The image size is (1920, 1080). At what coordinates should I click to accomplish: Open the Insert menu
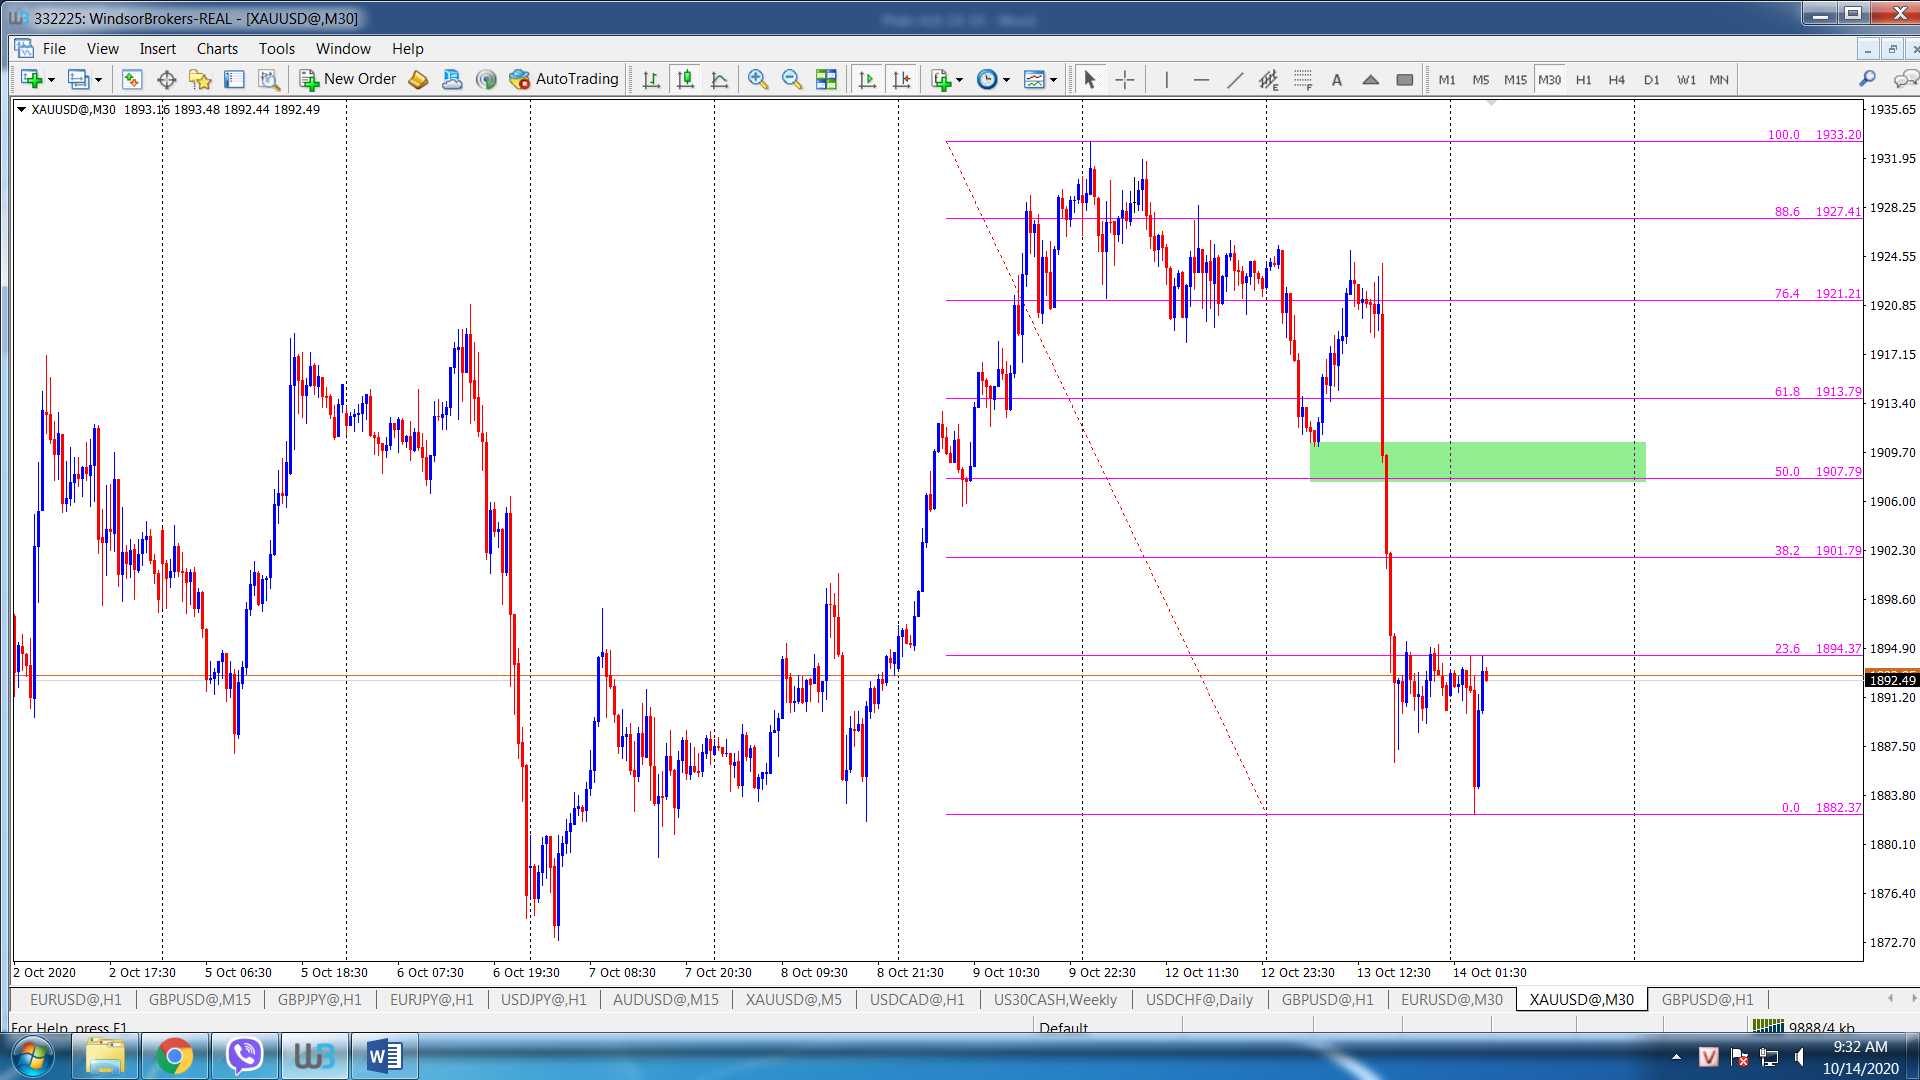(157, 48)
